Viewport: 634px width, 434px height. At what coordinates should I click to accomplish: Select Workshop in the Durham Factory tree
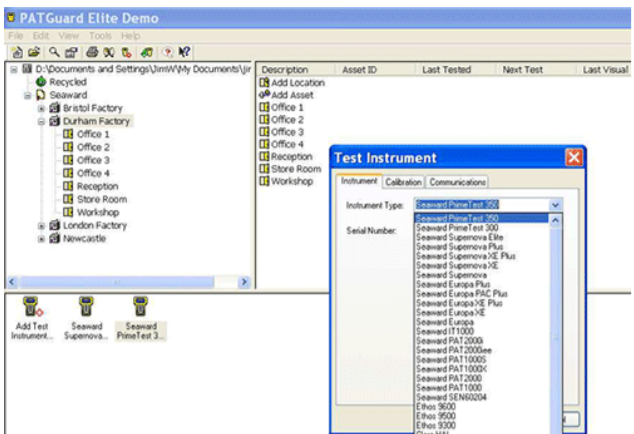tap(97, 212)
